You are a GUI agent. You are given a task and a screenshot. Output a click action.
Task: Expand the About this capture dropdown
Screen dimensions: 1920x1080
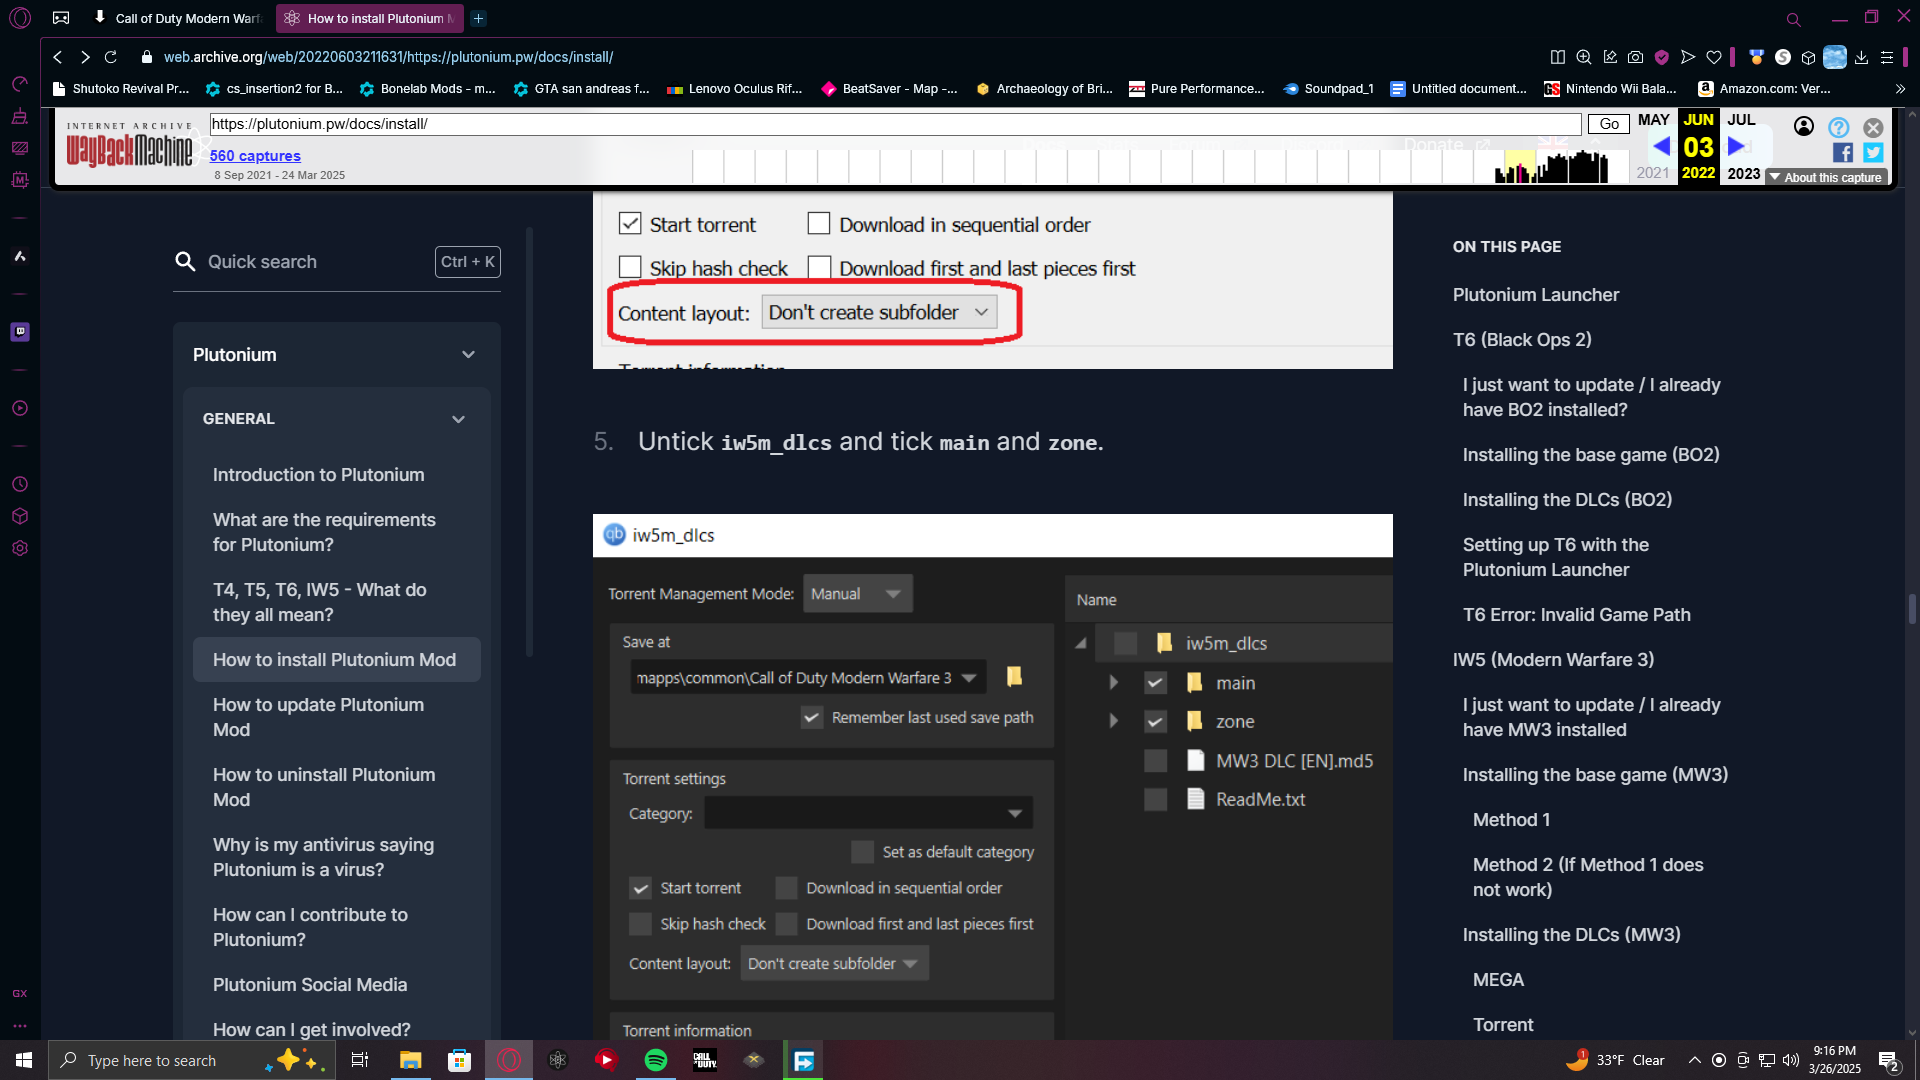(x=1825, y=177)
